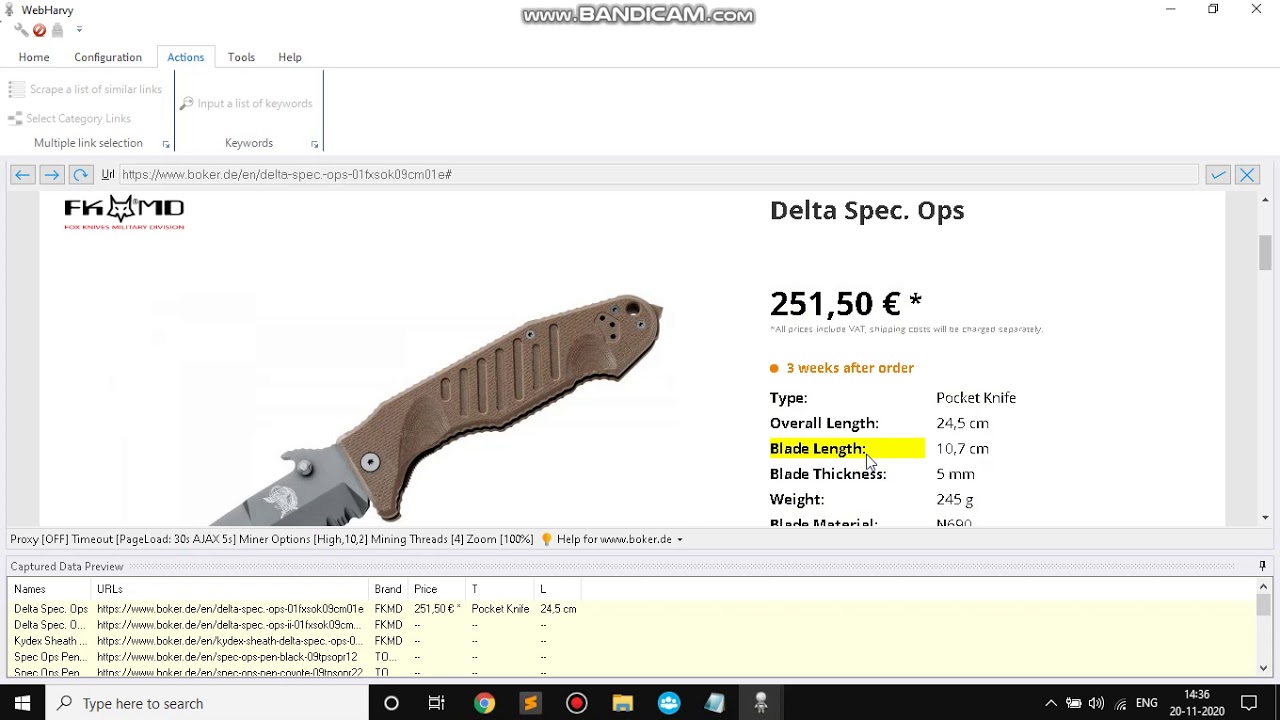This screenshot has height=720, width=1280.
Task: Click the browser pane scroll up arrow
Action: click(1265, 200)
